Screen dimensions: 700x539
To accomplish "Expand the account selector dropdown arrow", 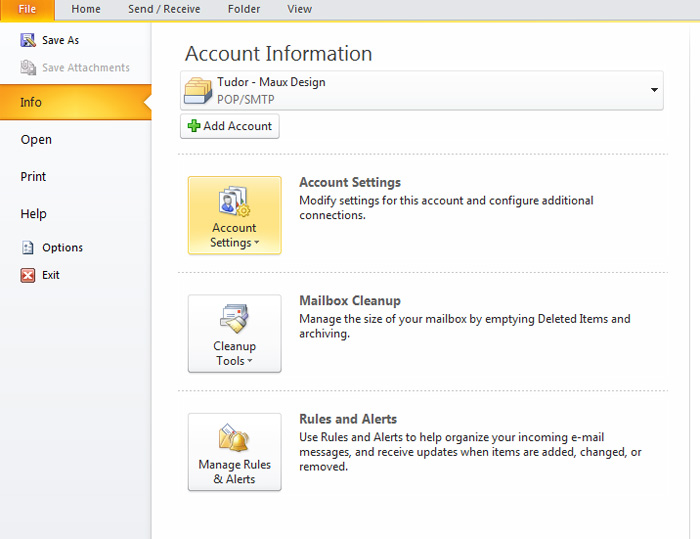I will tap(654, 90).
